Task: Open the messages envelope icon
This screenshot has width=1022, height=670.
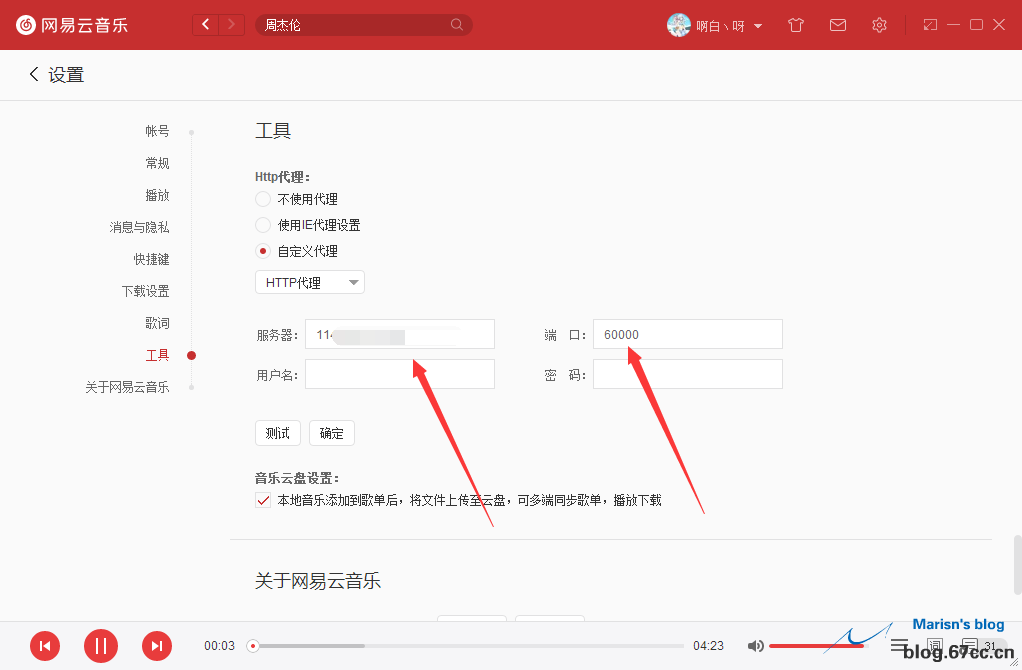Action: (x=838, y=25)
